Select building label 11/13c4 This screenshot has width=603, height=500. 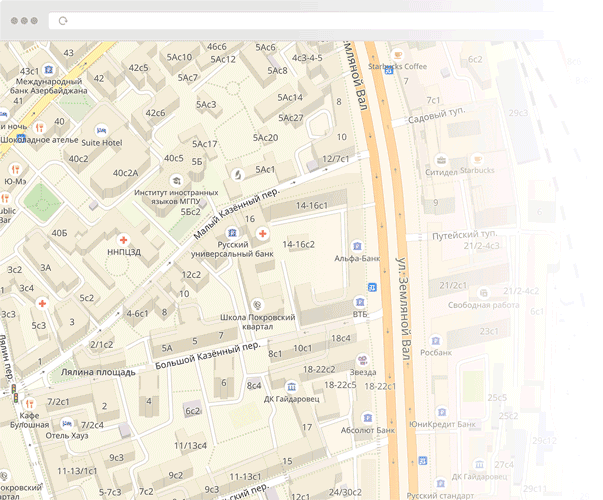tap(190, 445)
